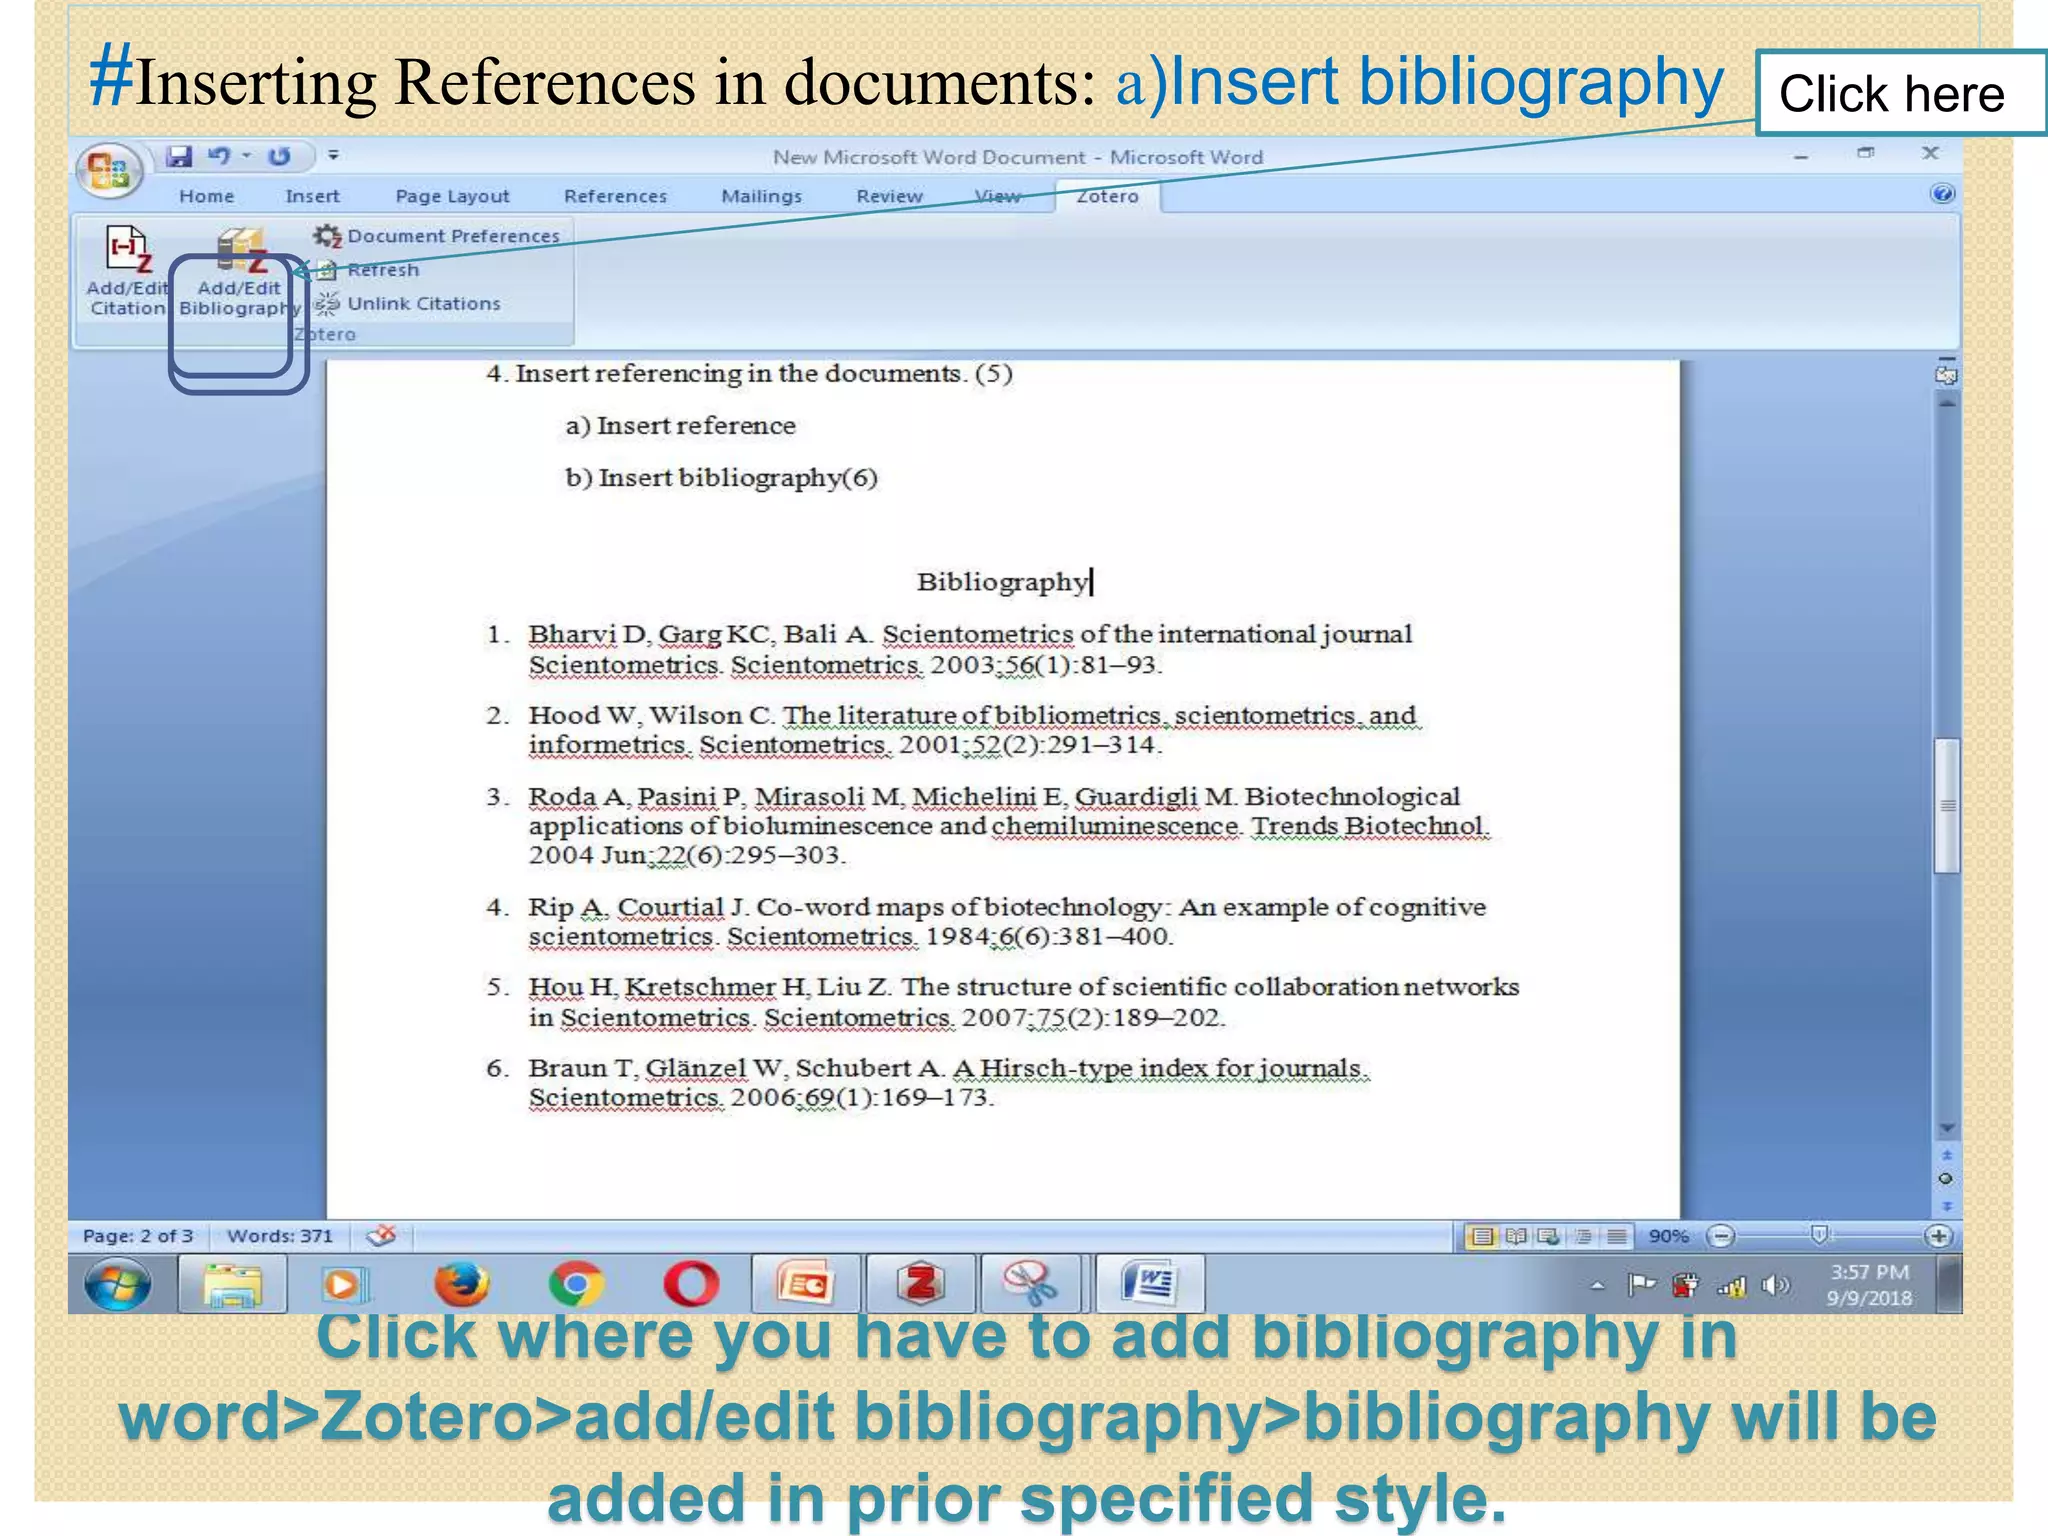Screen dimensions: 2048x1536
Task: Launch Chrome from taskbar
Action: tap(575, 1284)
